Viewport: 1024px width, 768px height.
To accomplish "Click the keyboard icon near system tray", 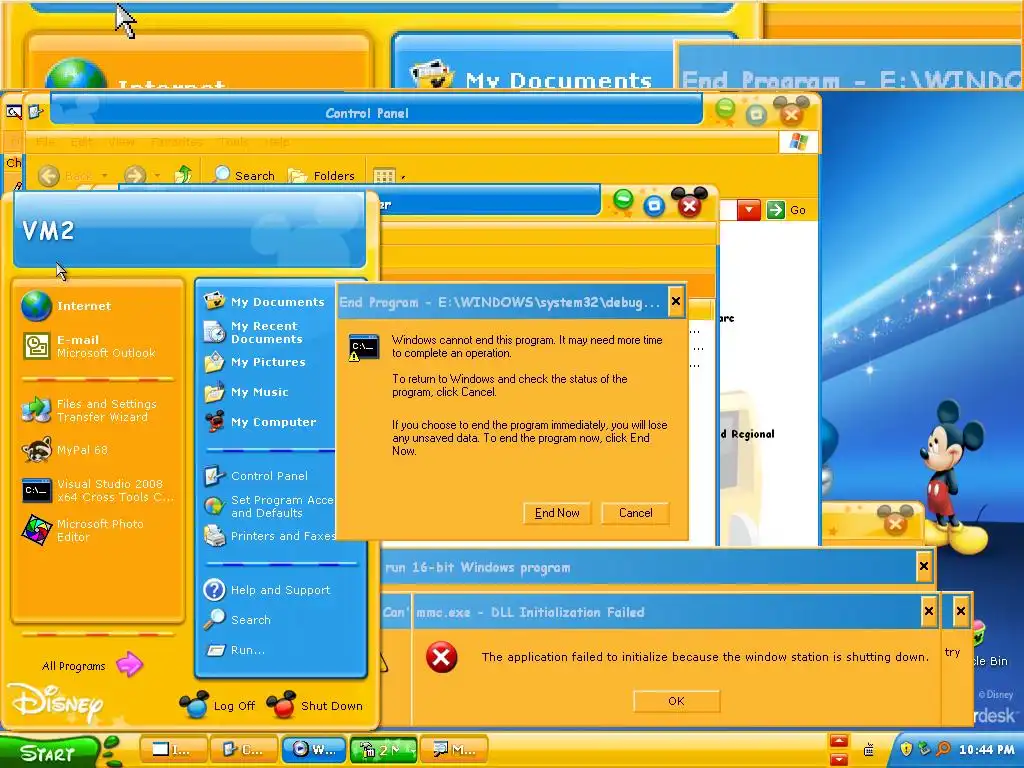I will 869,750.
